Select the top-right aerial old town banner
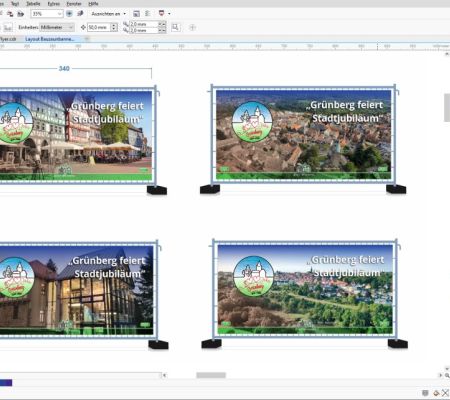The height and width of the screenshot is (400, 450). pyautogui.click(x=303, y=135)
